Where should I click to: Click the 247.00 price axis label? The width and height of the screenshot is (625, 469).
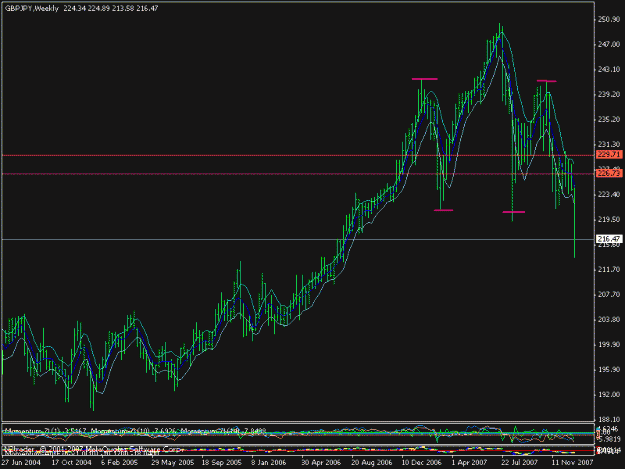point(609,45)
